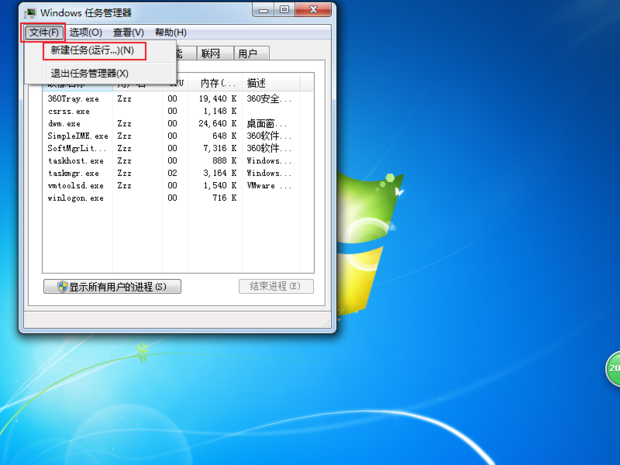The width and height of the screenshot is (620, 465).
Task: Click the resize grip in the status bar
Action: click(326, 323)
